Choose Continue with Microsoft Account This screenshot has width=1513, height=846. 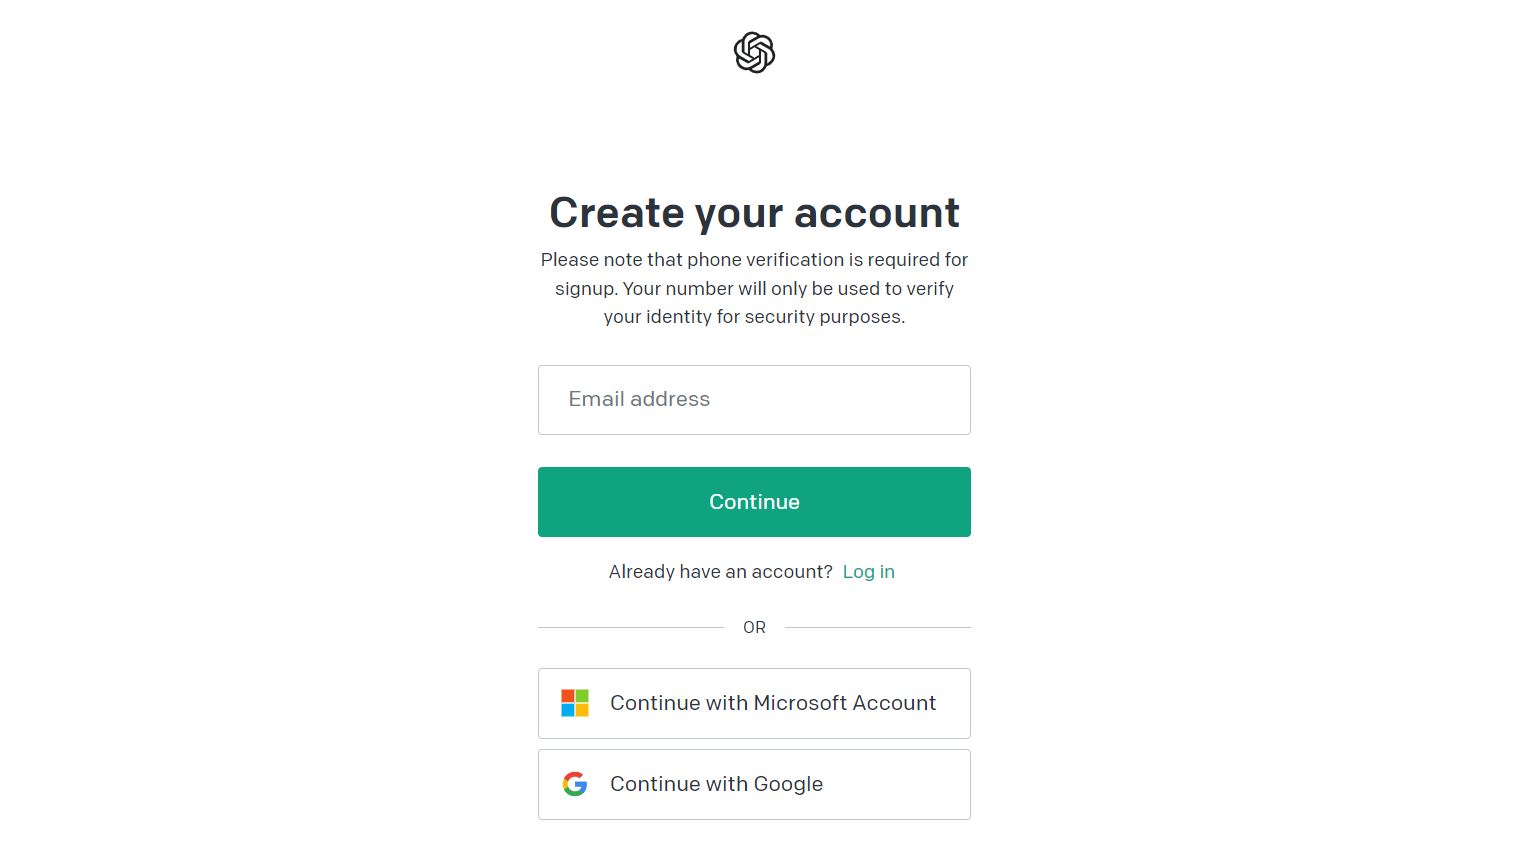(x=754, y=704)
